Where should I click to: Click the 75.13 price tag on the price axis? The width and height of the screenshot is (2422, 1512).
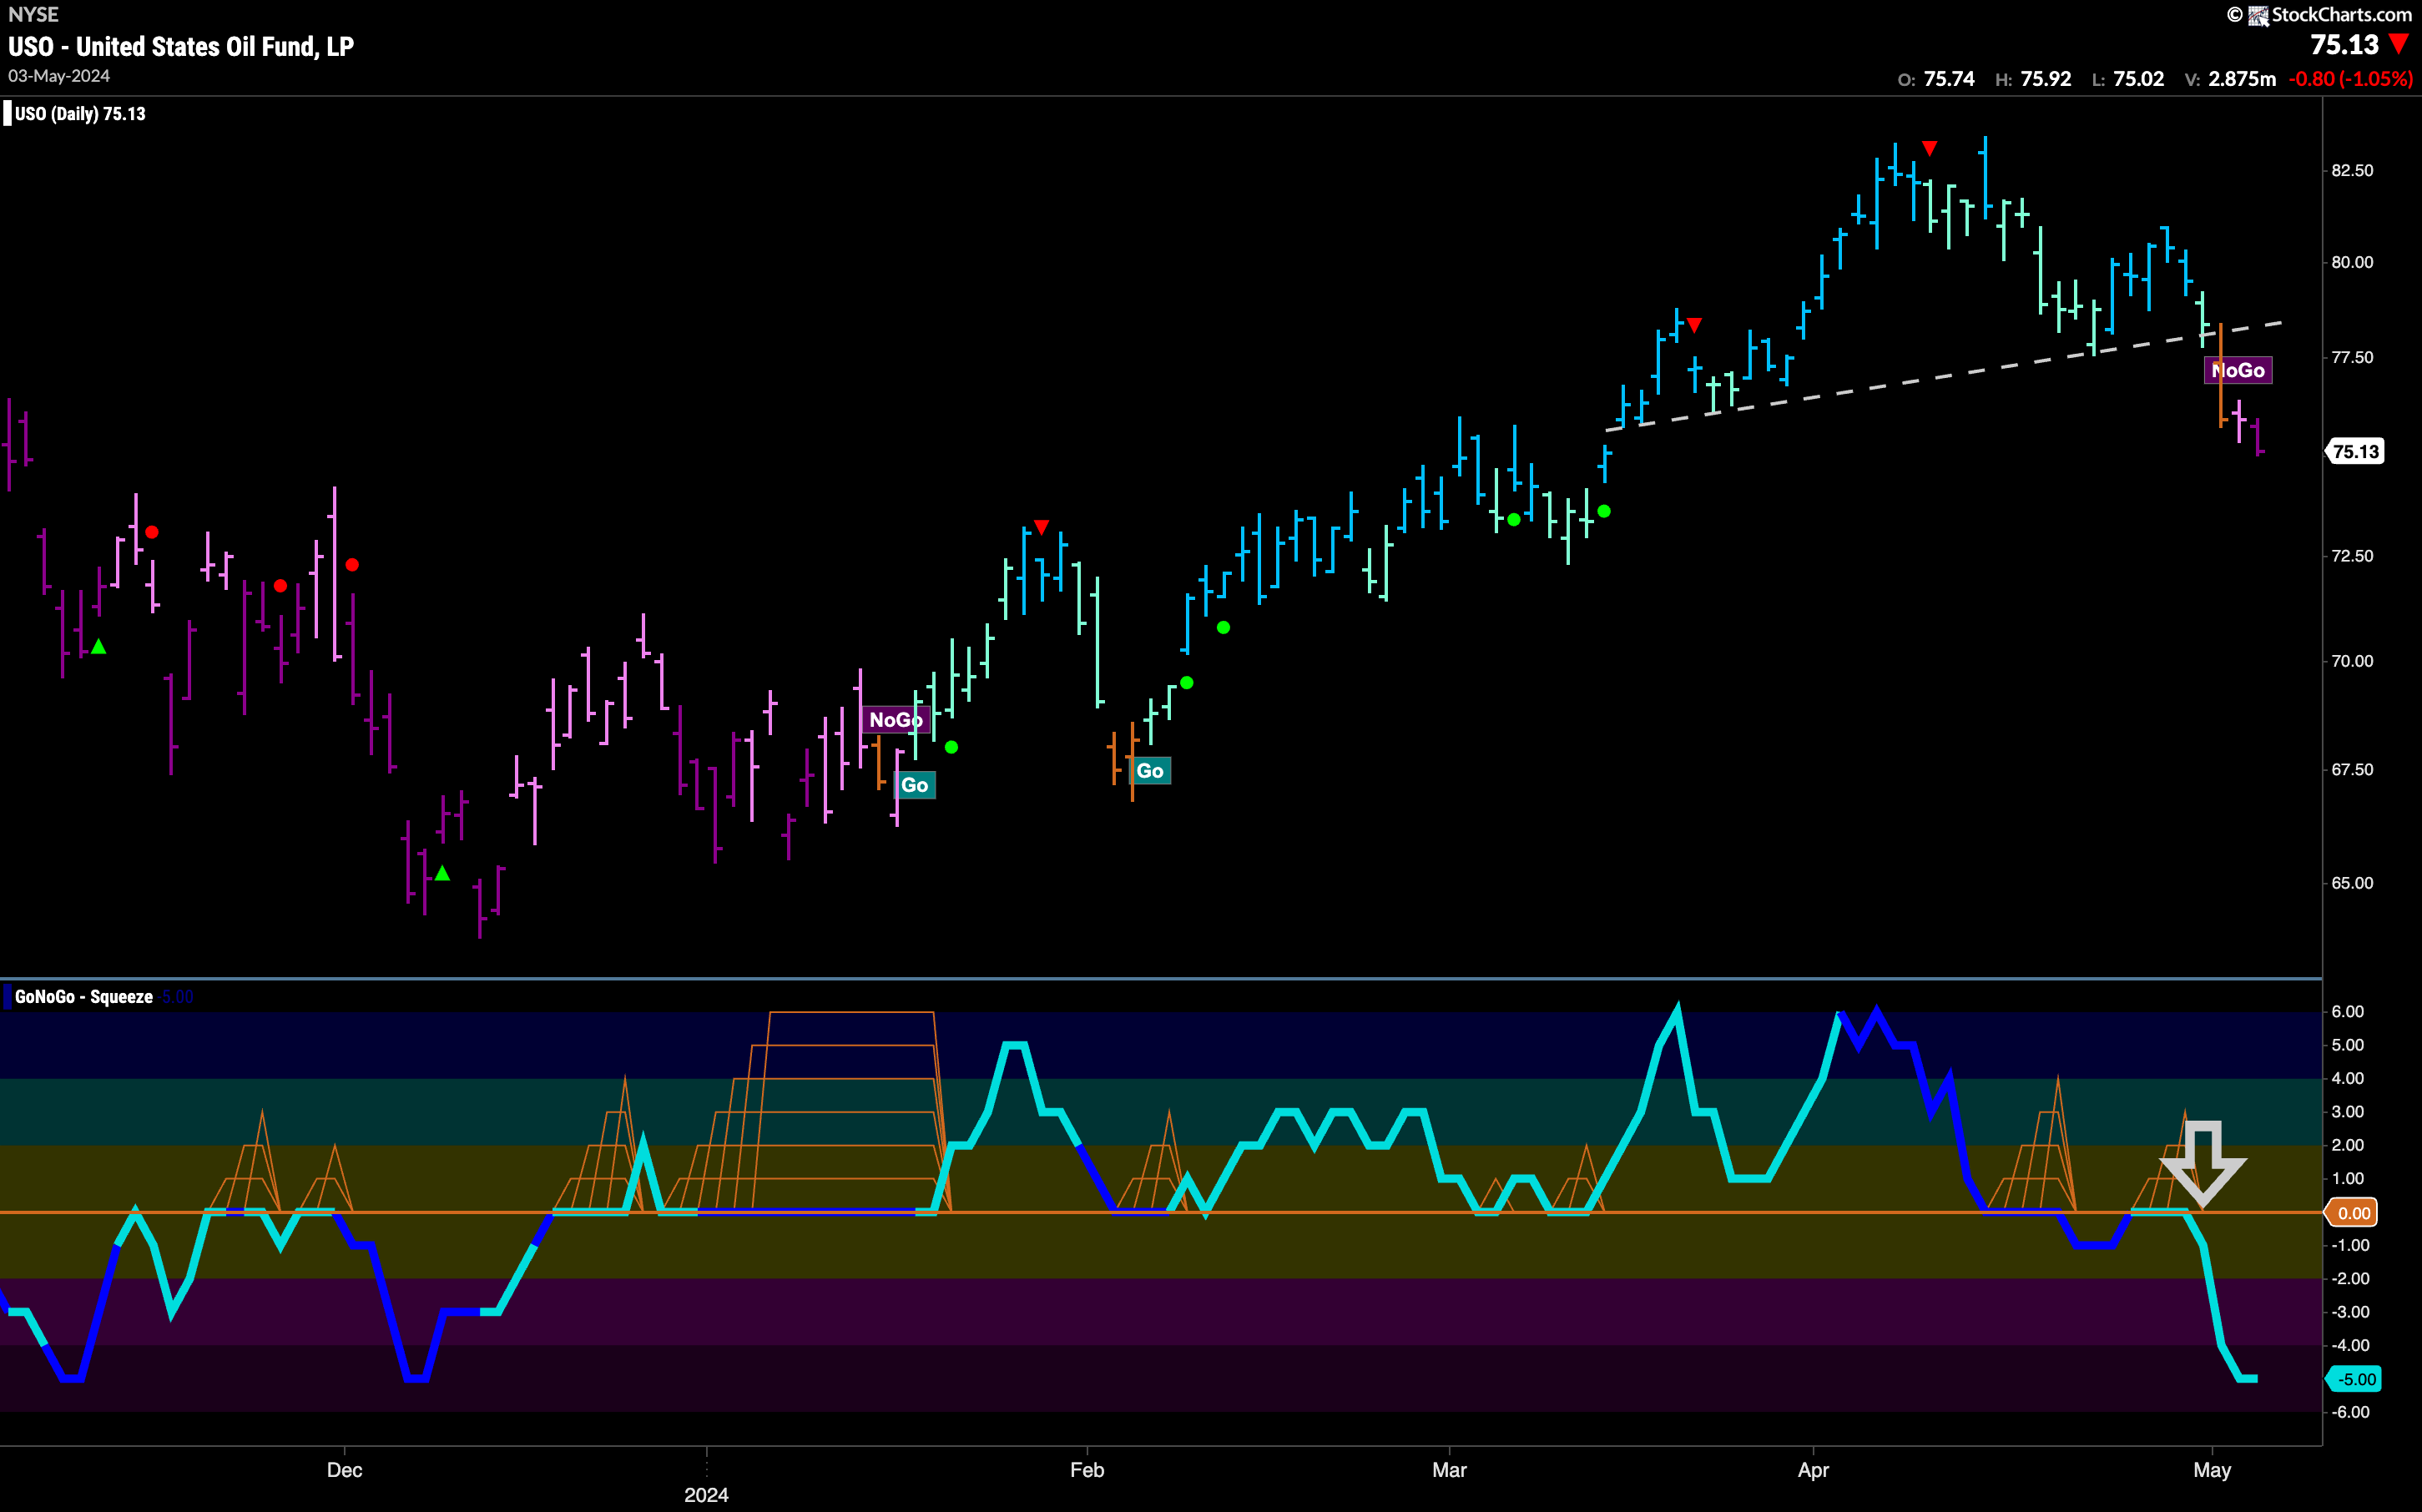pos(2355,451)
